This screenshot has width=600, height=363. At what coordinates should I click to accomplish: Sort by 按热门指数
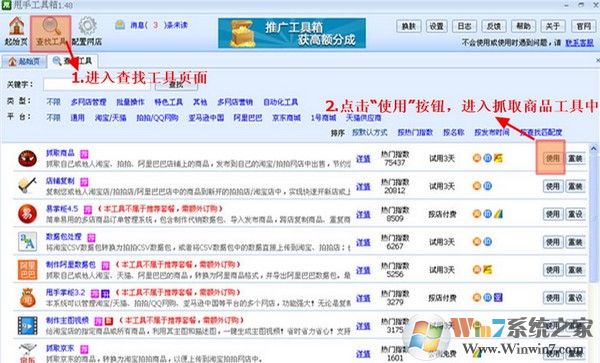point(415,132)
